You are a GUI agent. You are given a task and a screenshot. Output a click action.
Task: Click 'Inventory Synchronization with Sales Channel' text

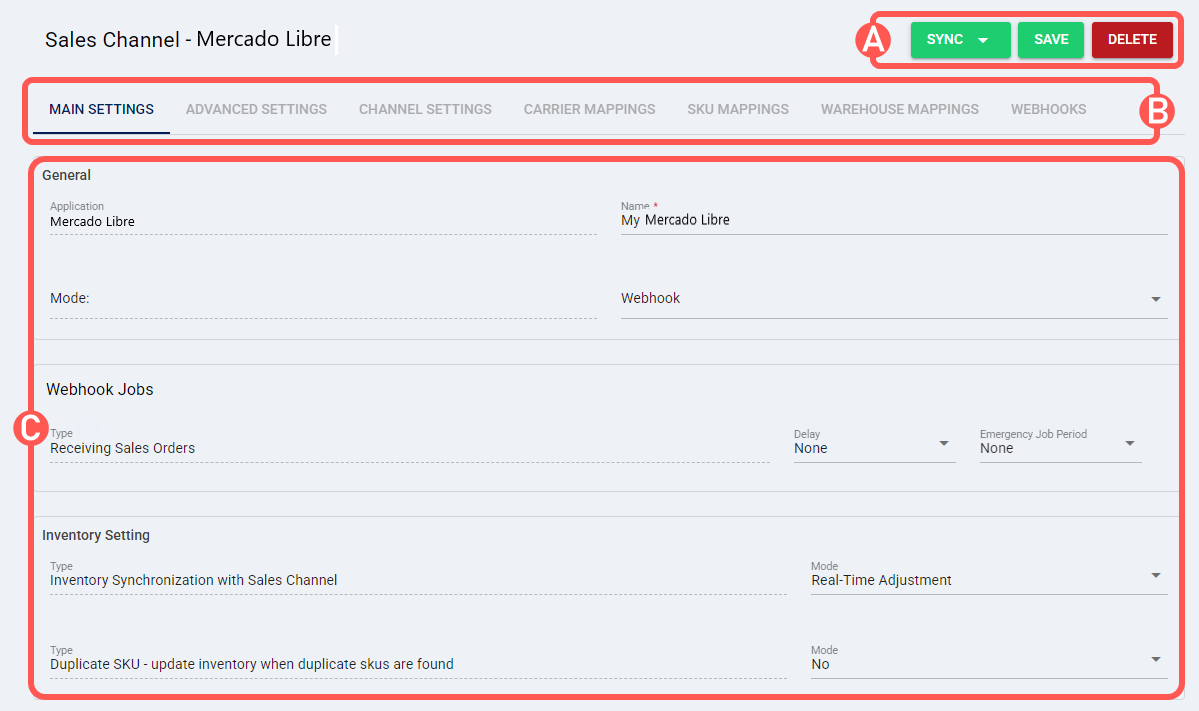point(193,580)
